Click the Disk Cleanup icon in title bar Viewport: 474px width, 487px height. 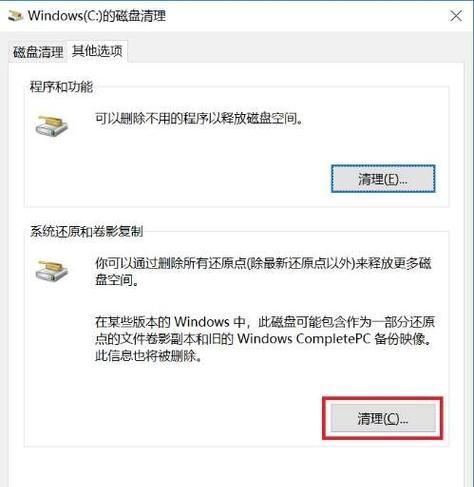click(15, 16)
